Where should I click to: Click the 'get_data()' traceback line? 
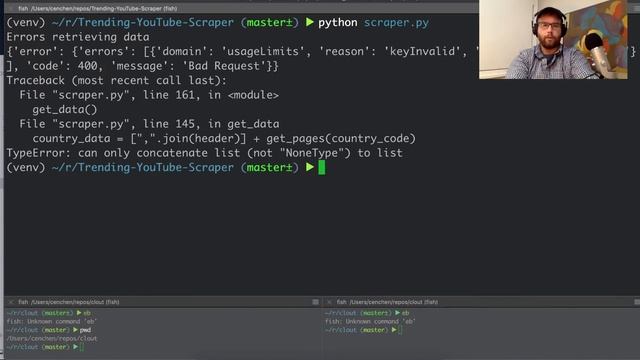65,109
